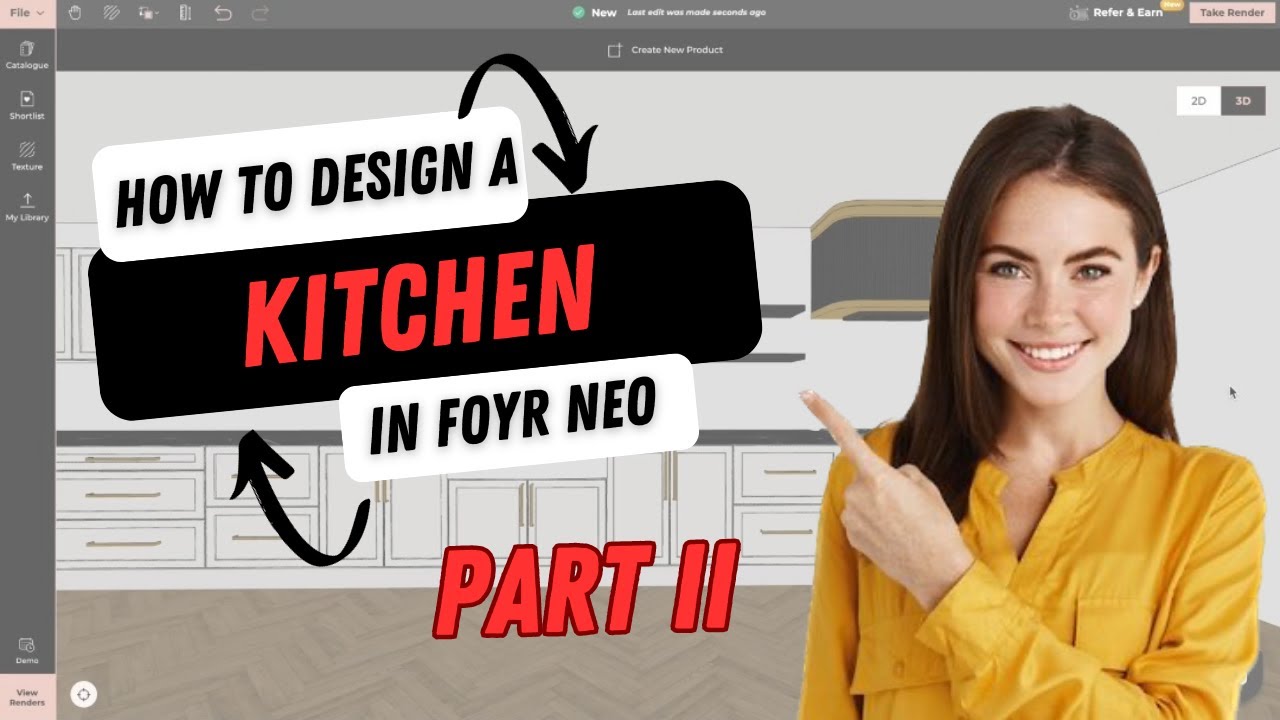The height and width of the screenshot is (720, 1280).
Task: Open the File dropdown menu
Action: pyautogui.click(x=27, y=13)
